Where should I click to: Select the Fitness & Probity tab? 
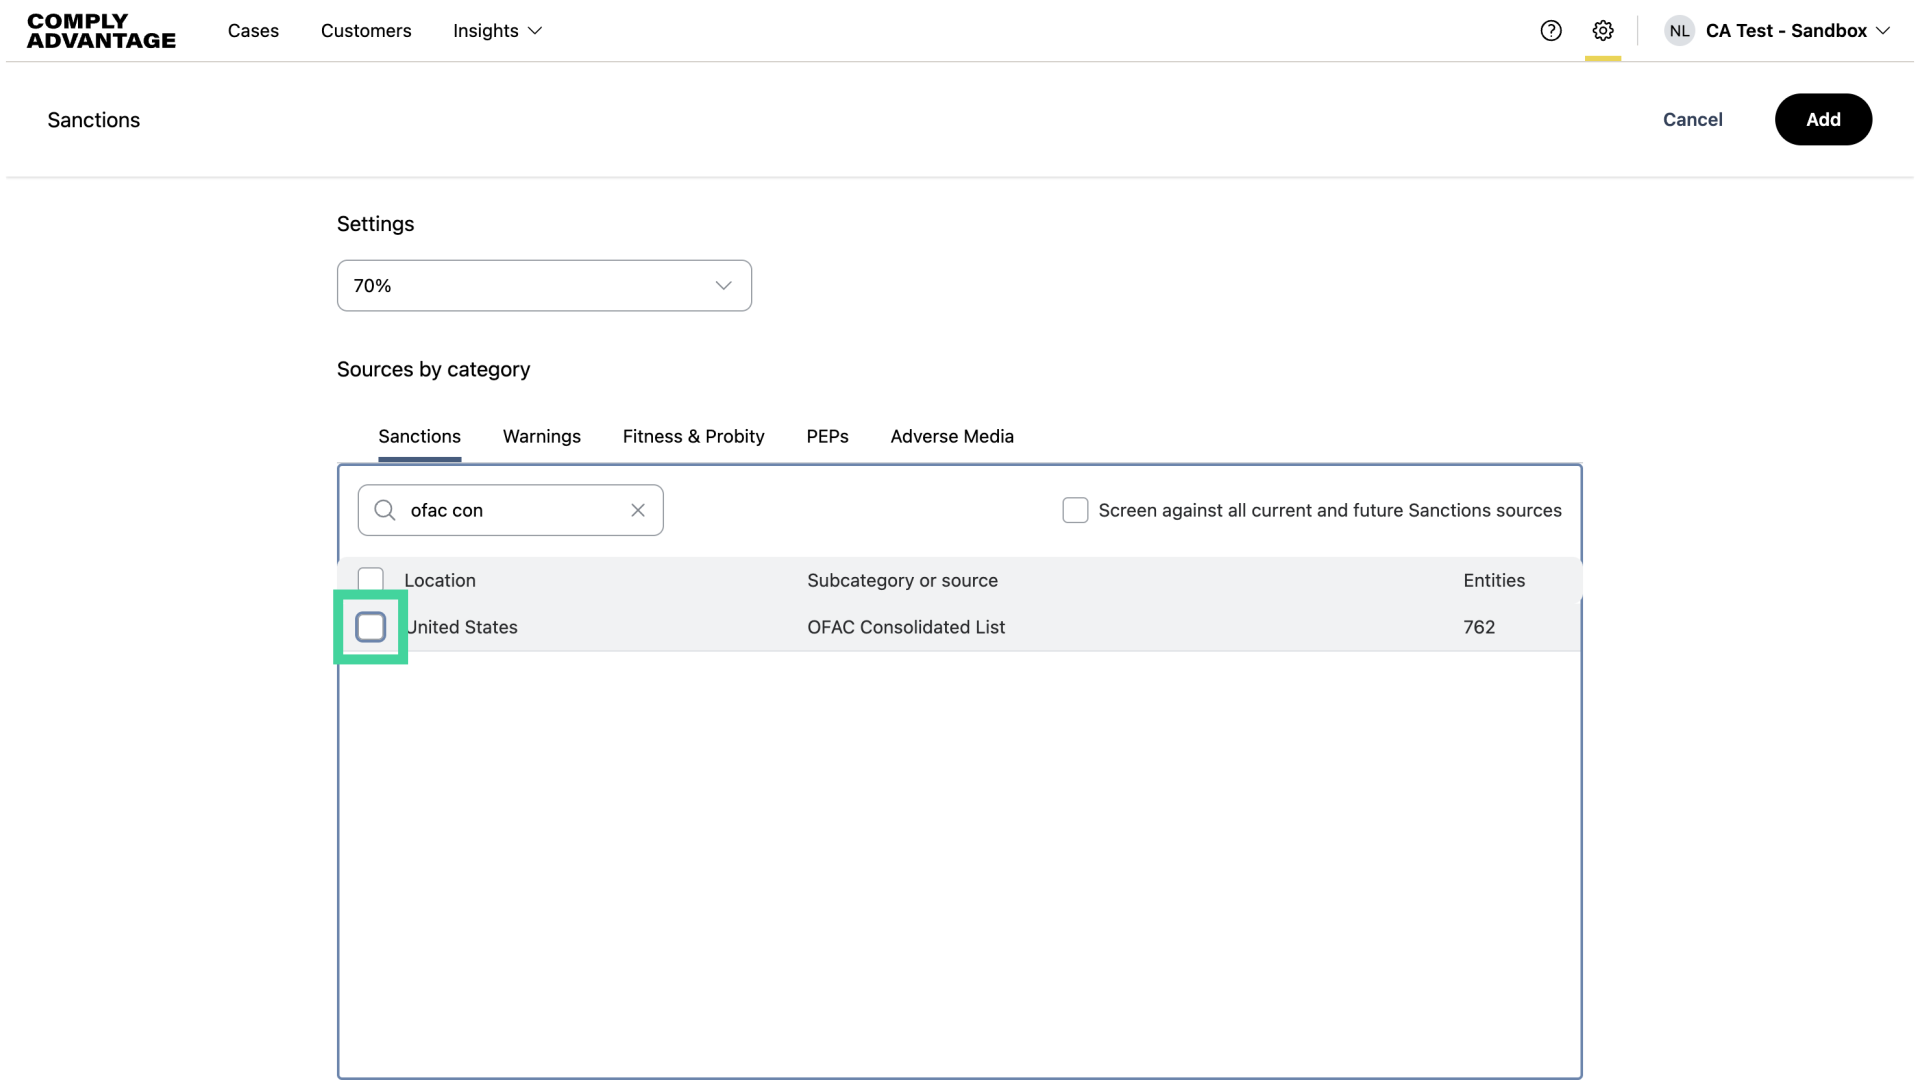(693, 437)
